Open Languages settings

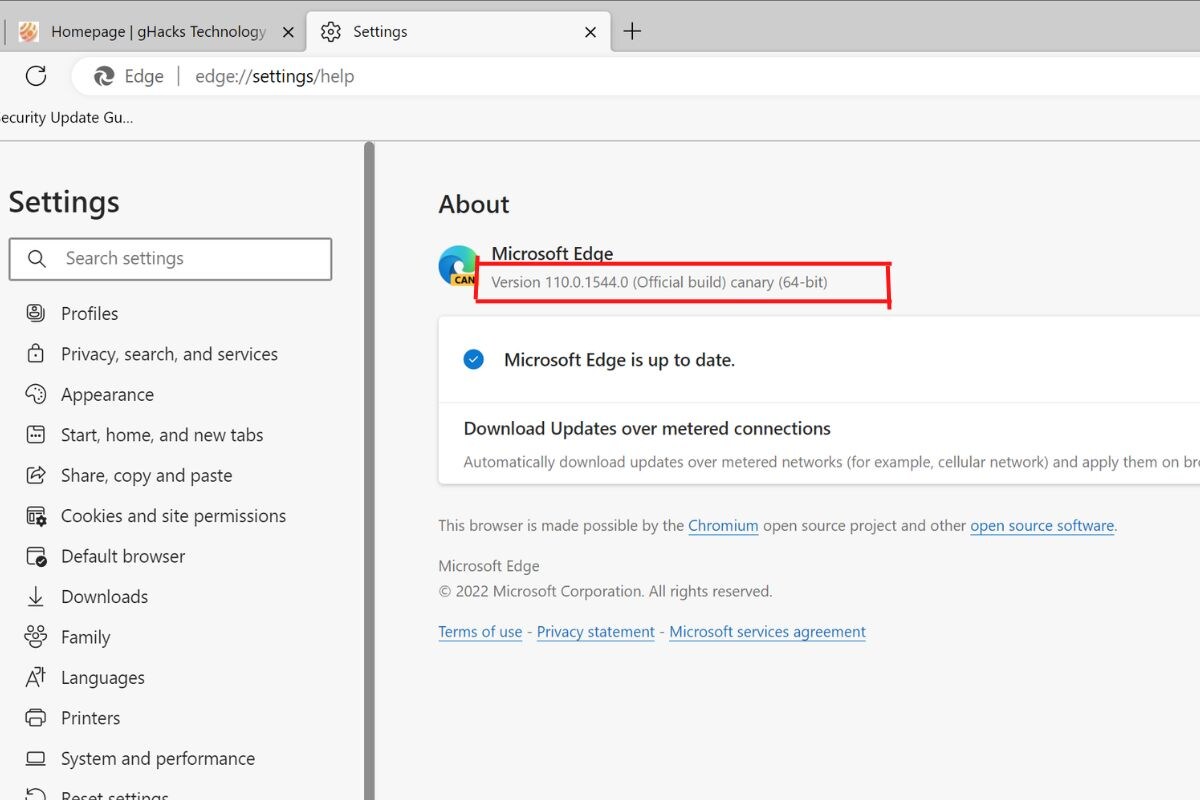click(102, 678)
